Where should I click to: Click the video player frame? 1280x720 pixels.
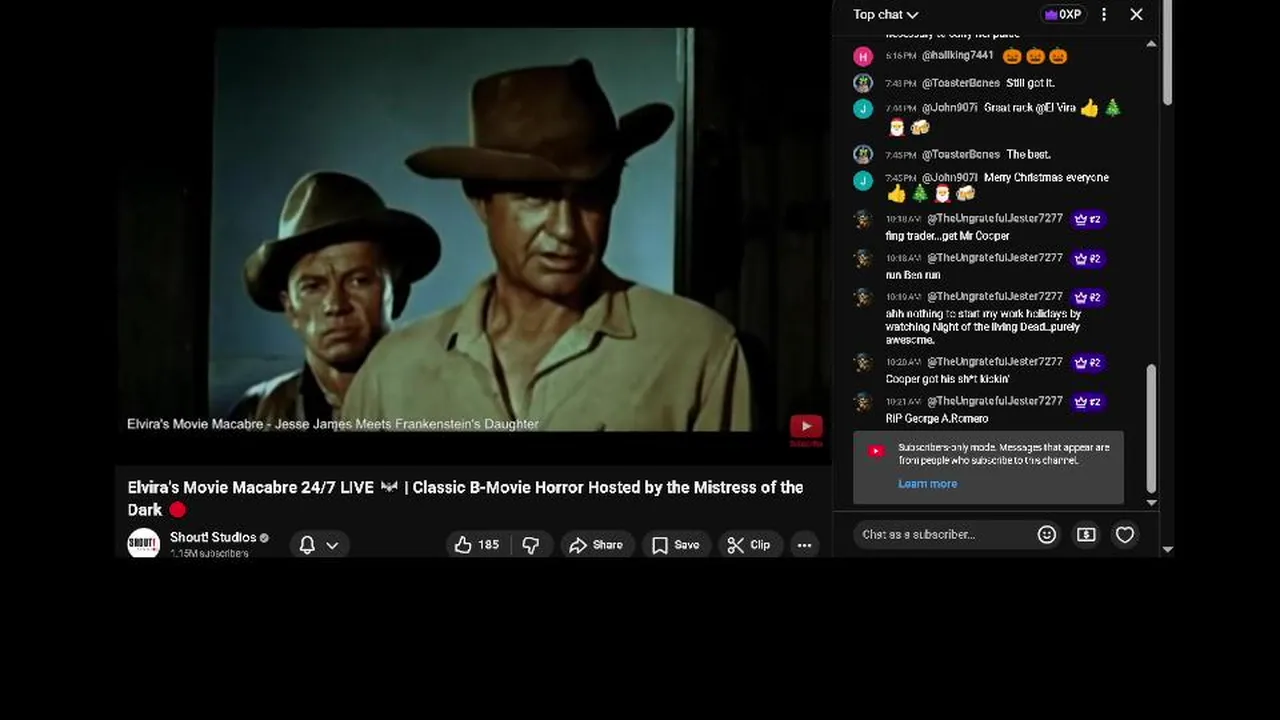pyautogui.click(x=473, y=232)
